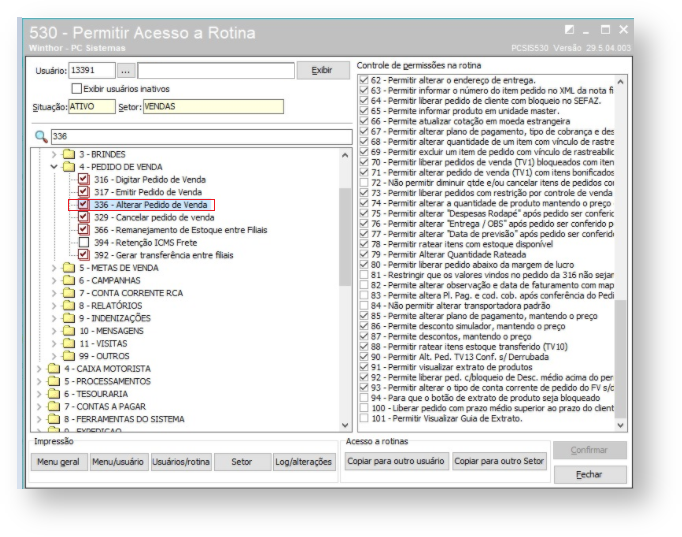This screenshot has height=537, width=682.
Task: Click the user name text field
Action: (216, 70)
